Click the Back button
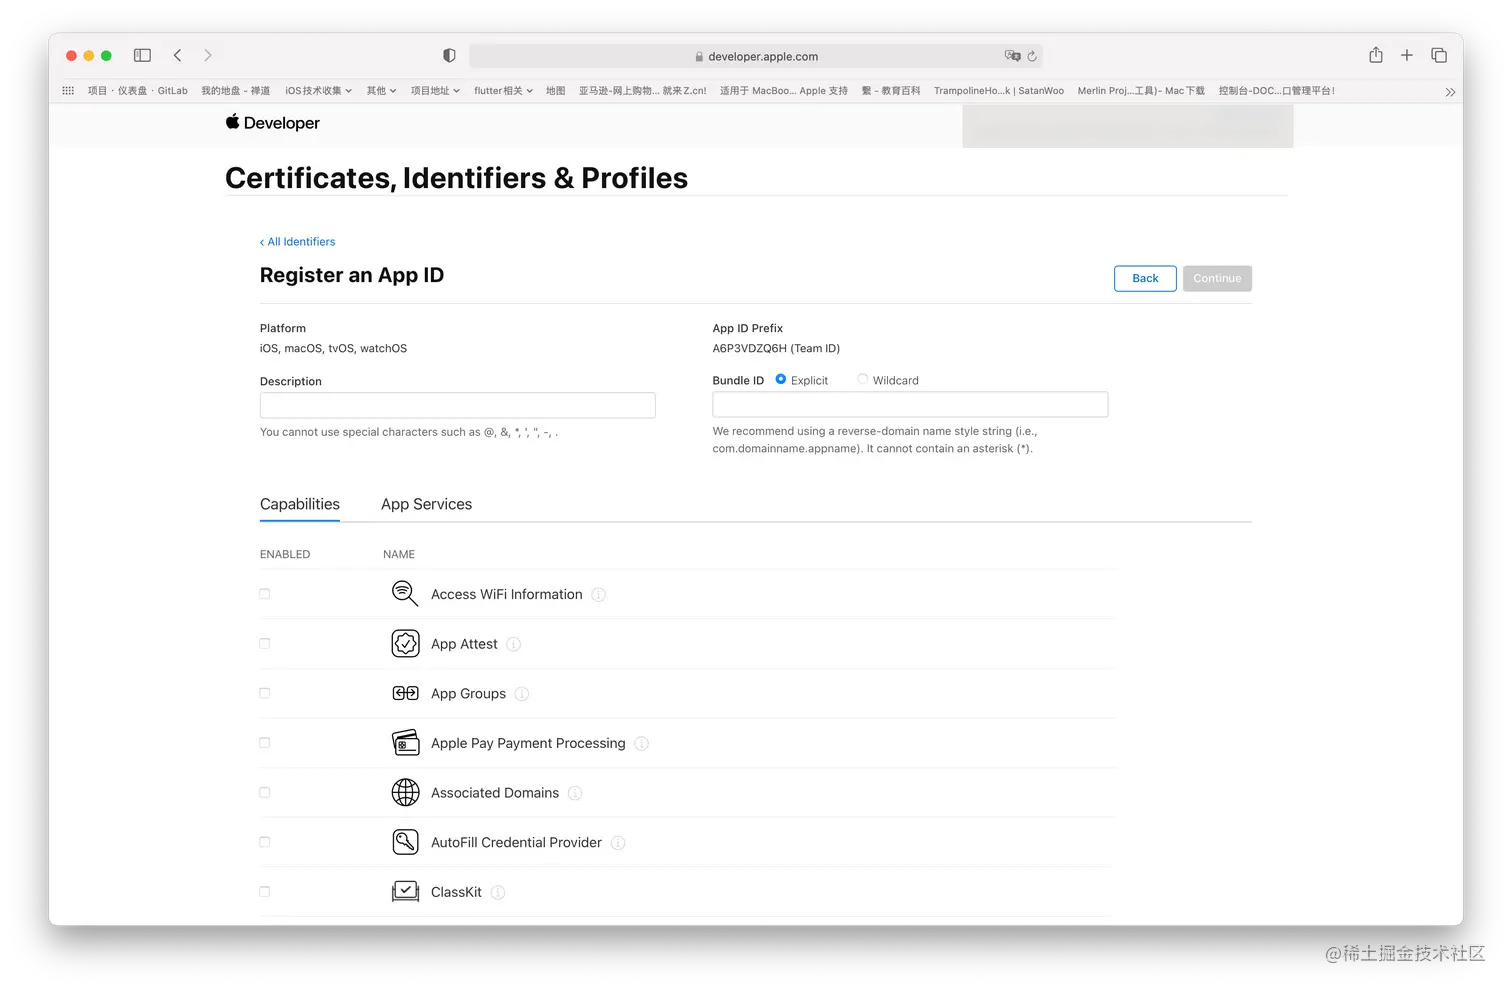The height and width of the screenshot is (990, 1512). click(1145, 279)
